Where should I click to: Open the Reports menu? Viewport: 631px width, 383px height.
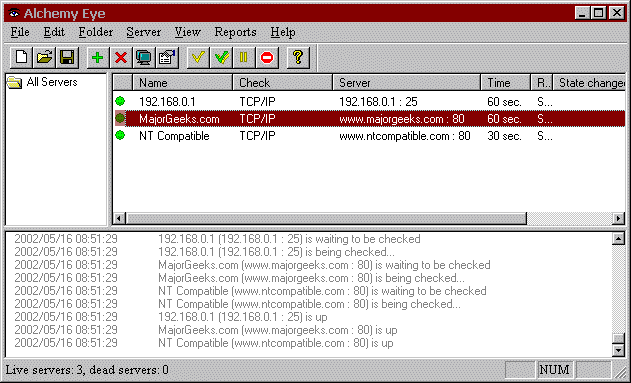pyautogui.click(x=235, y=32)
